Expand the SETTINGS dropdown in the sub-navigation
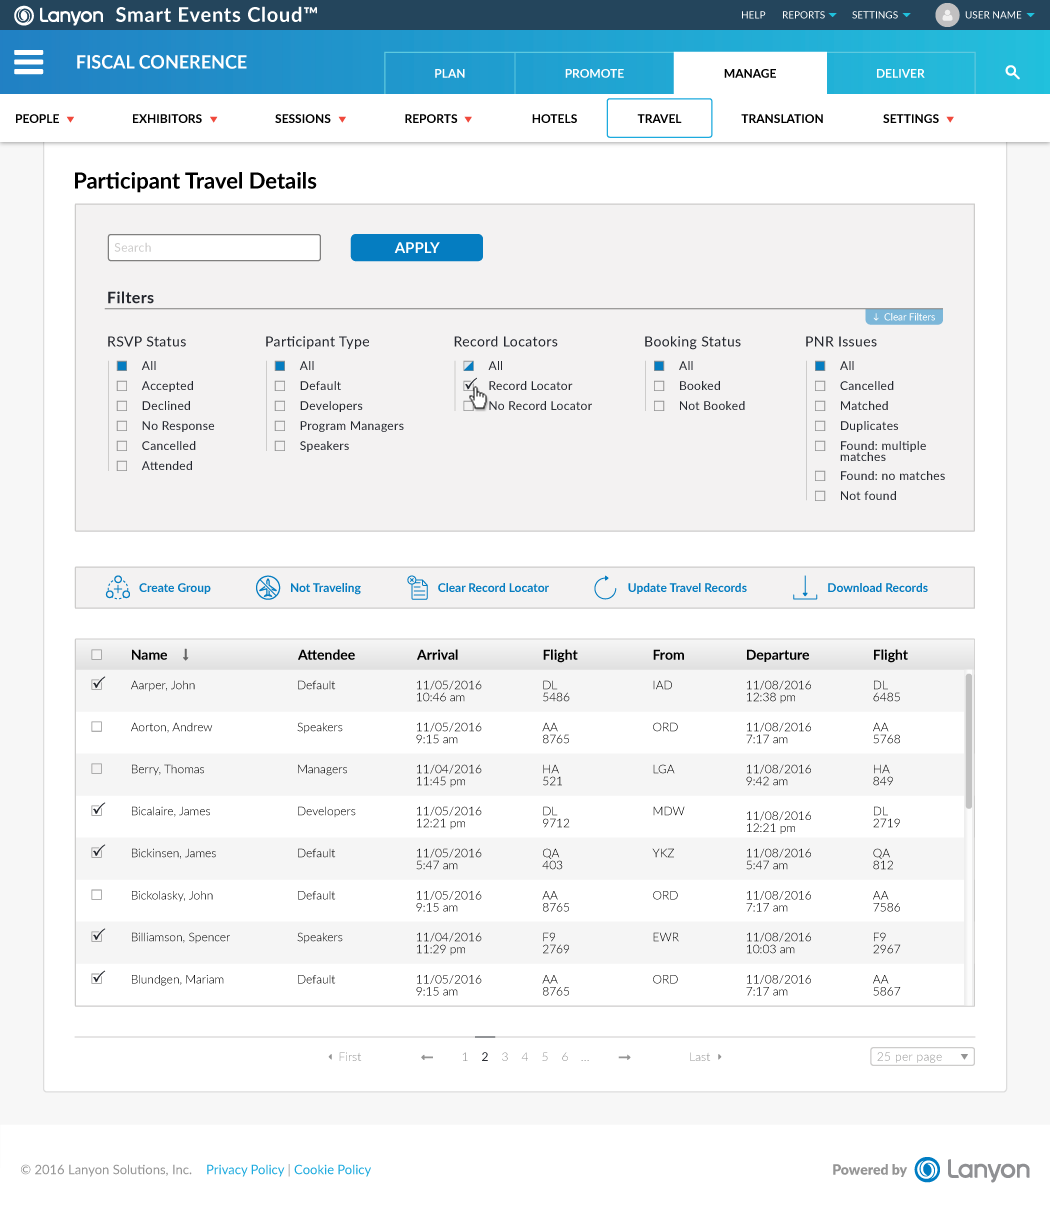Image resolution: width=1050 pixels, height=1215 pixels. click(x=918, y=119)
